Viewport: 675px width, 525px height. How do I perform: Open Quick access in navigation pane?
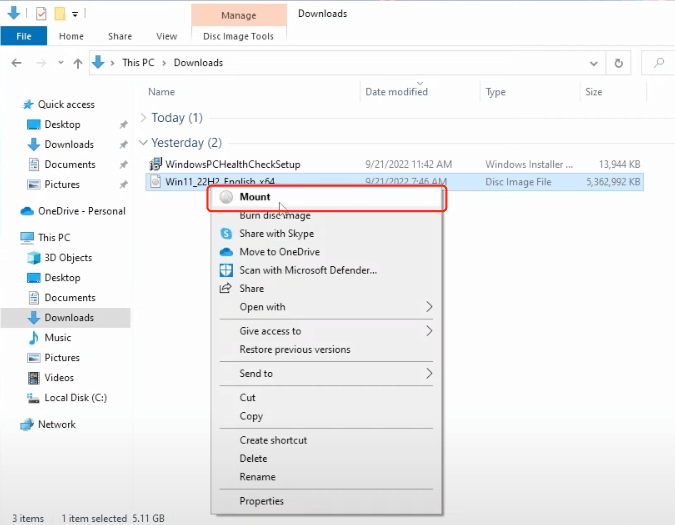coord(66,105)
